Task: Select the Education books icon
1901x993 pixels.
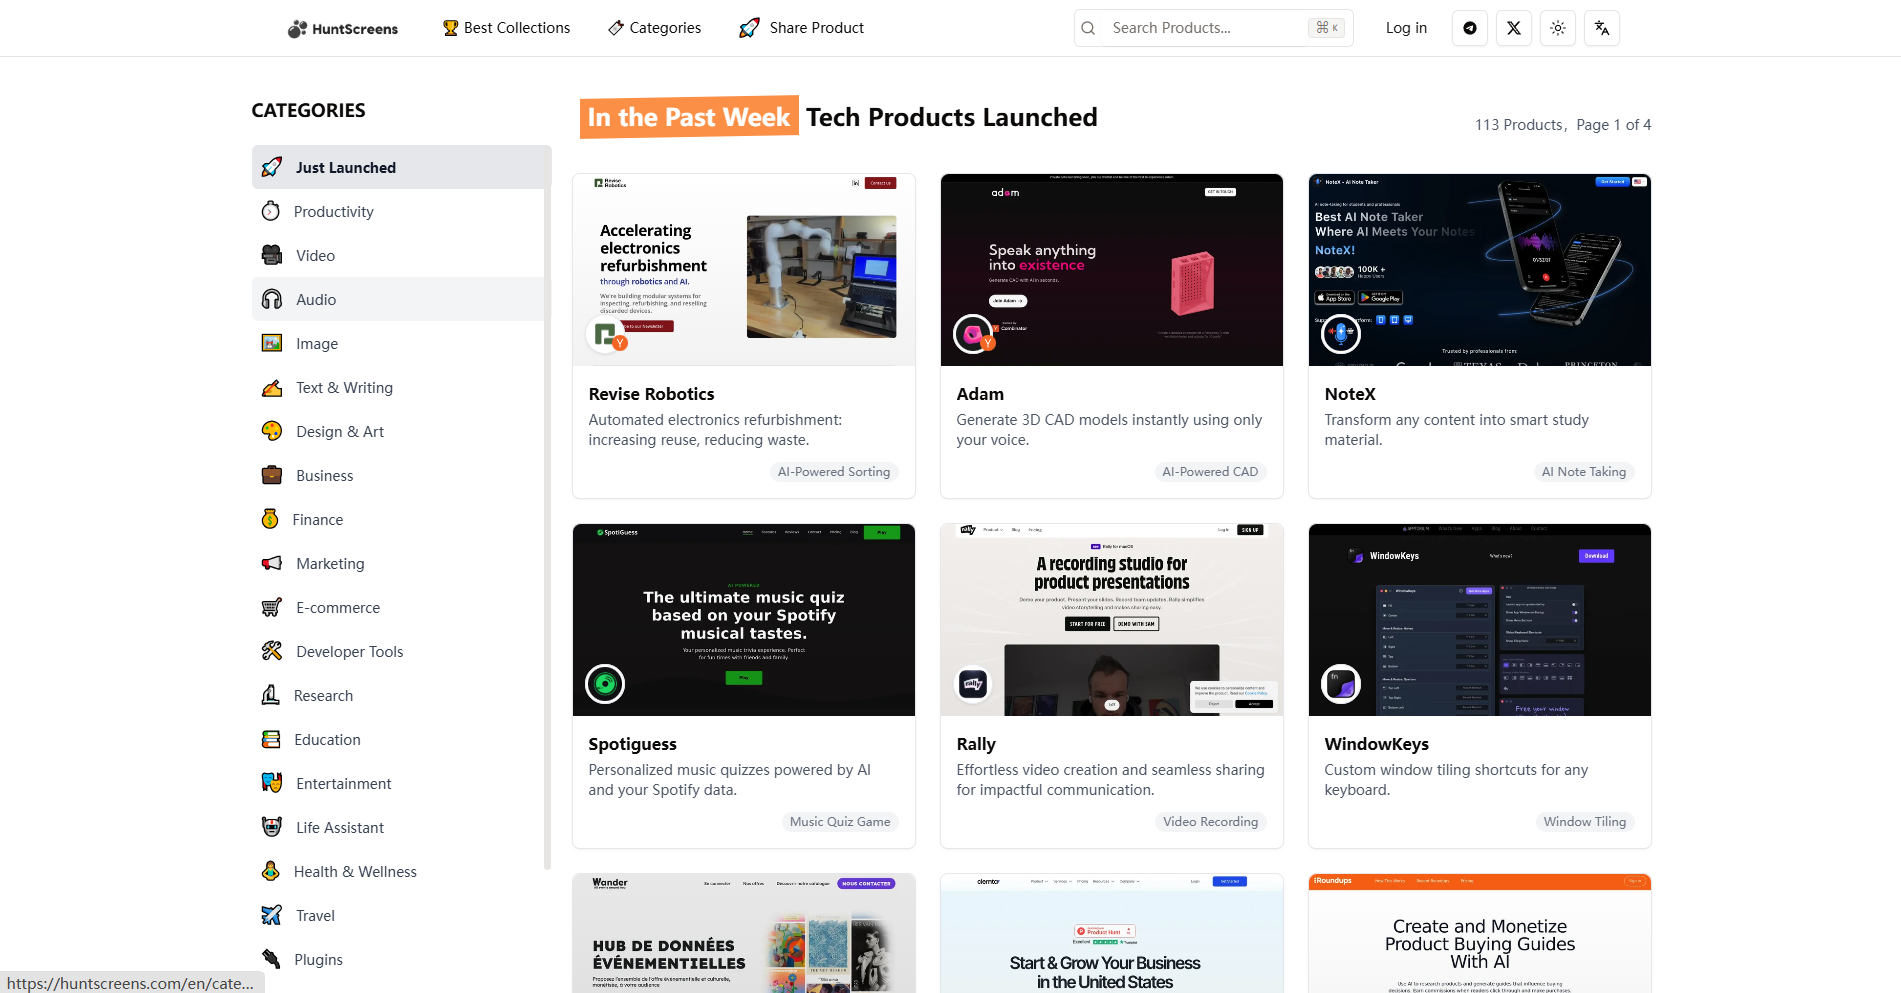Action: pos(271,739)
